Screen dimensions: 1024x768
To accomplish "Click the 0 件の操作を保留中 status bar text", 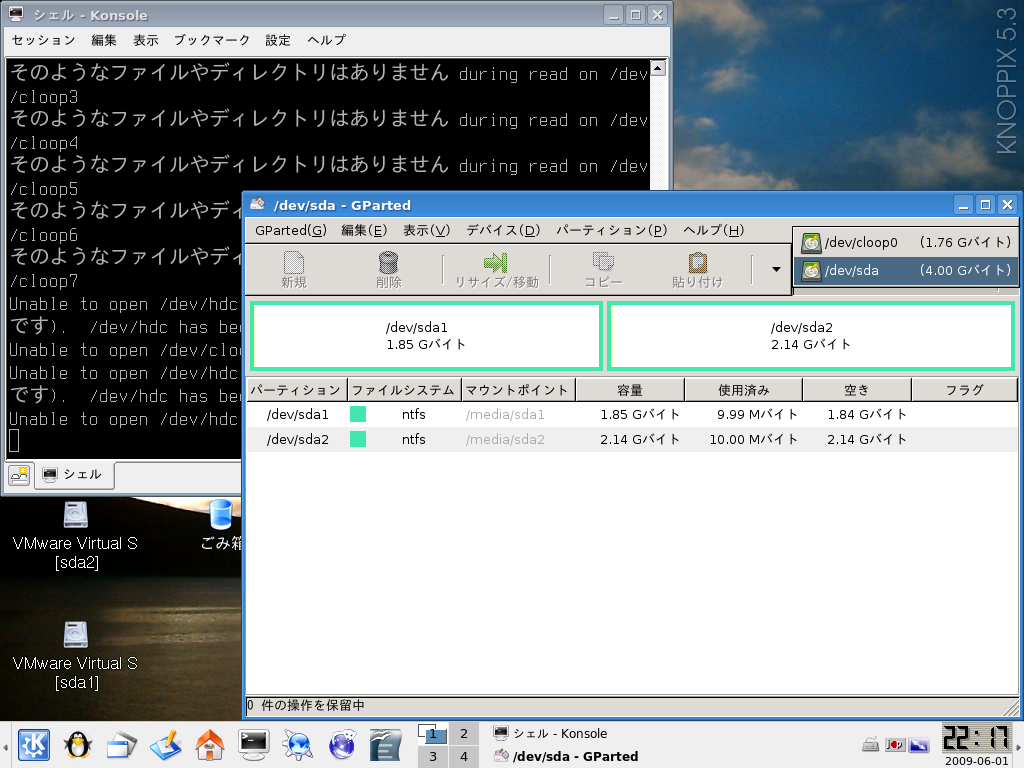I will tap(306, 705).
